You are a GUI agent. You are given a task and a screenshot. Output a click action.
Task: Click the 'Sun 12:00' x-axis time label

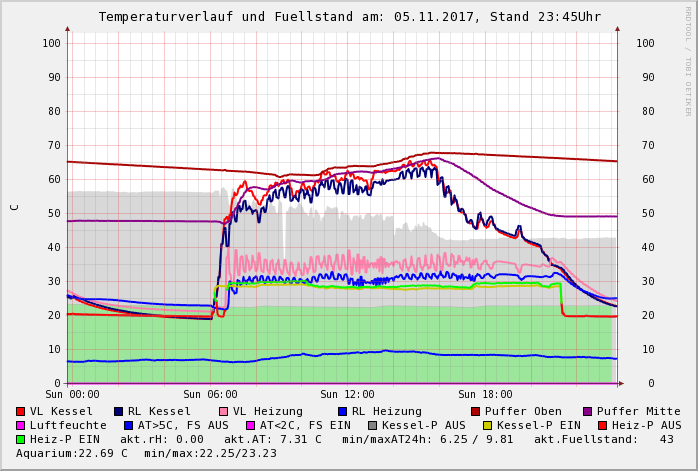[347, 394]
